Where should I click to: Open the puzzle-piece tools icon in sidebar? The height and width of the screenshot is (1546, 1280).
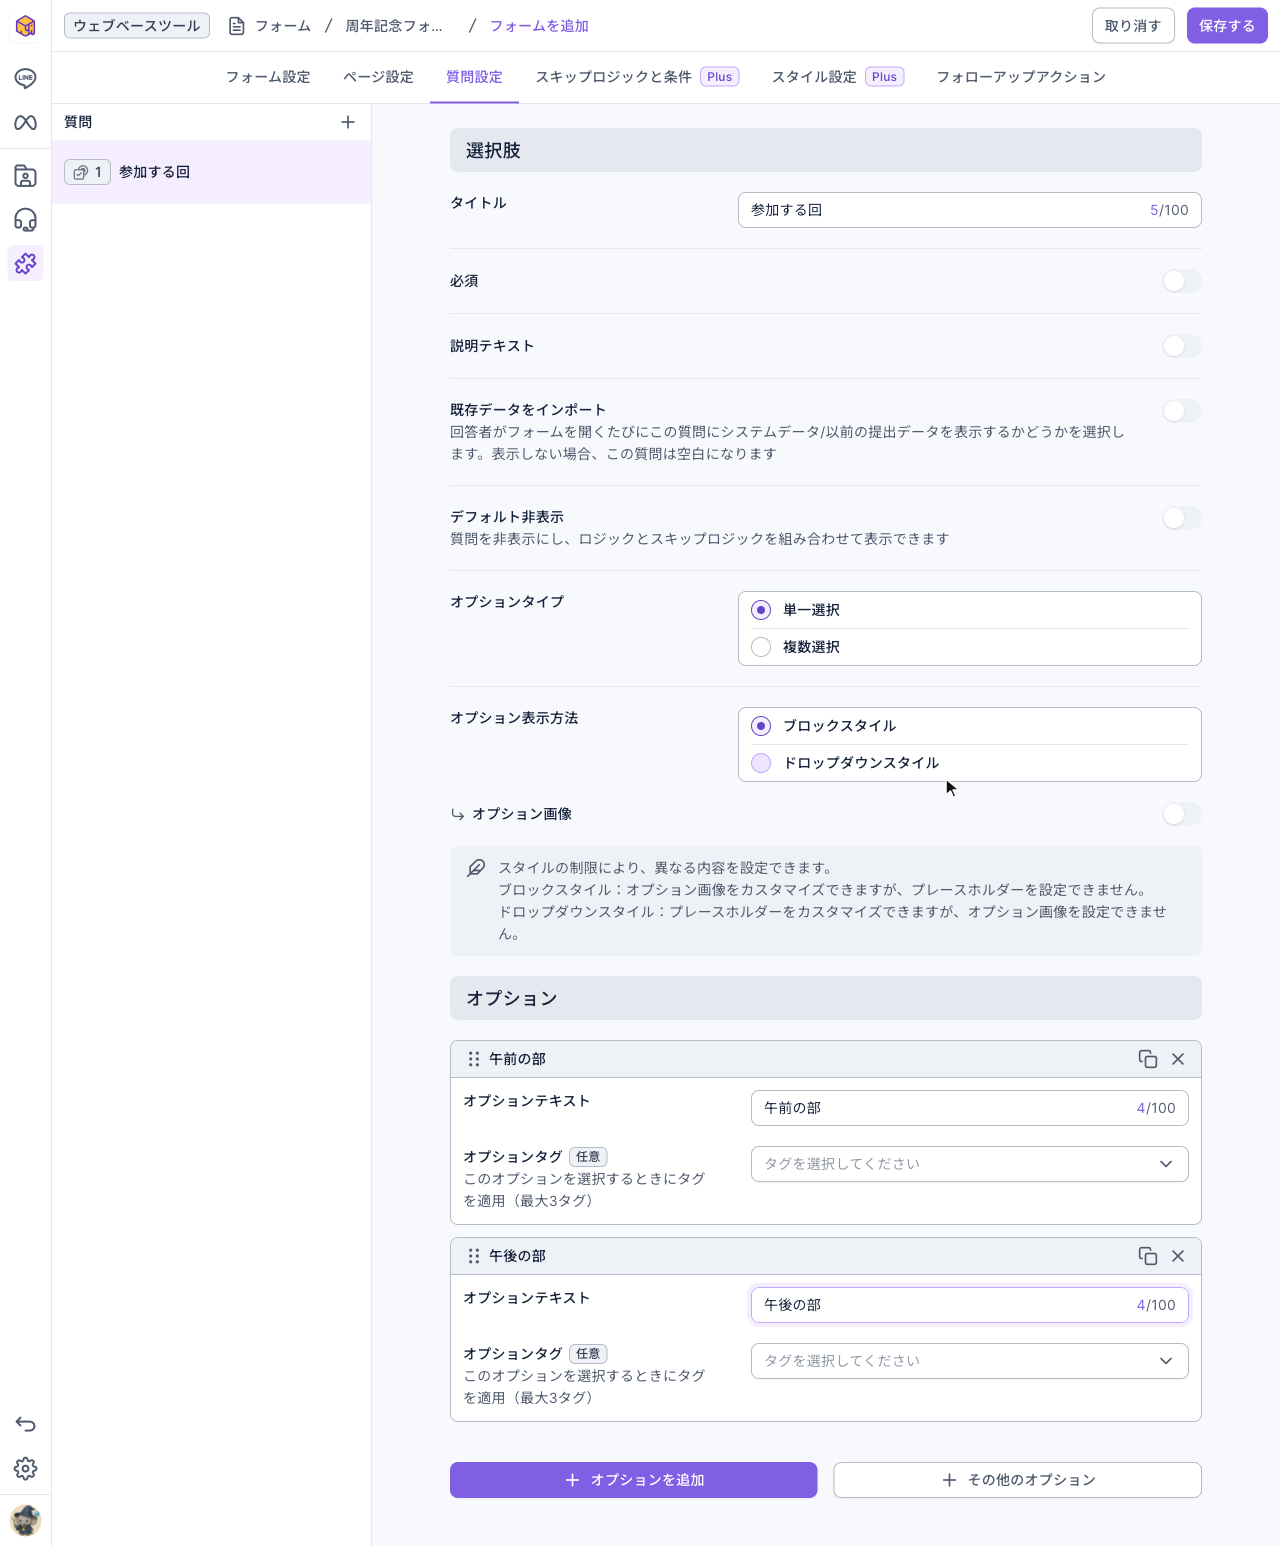(25, 263)
